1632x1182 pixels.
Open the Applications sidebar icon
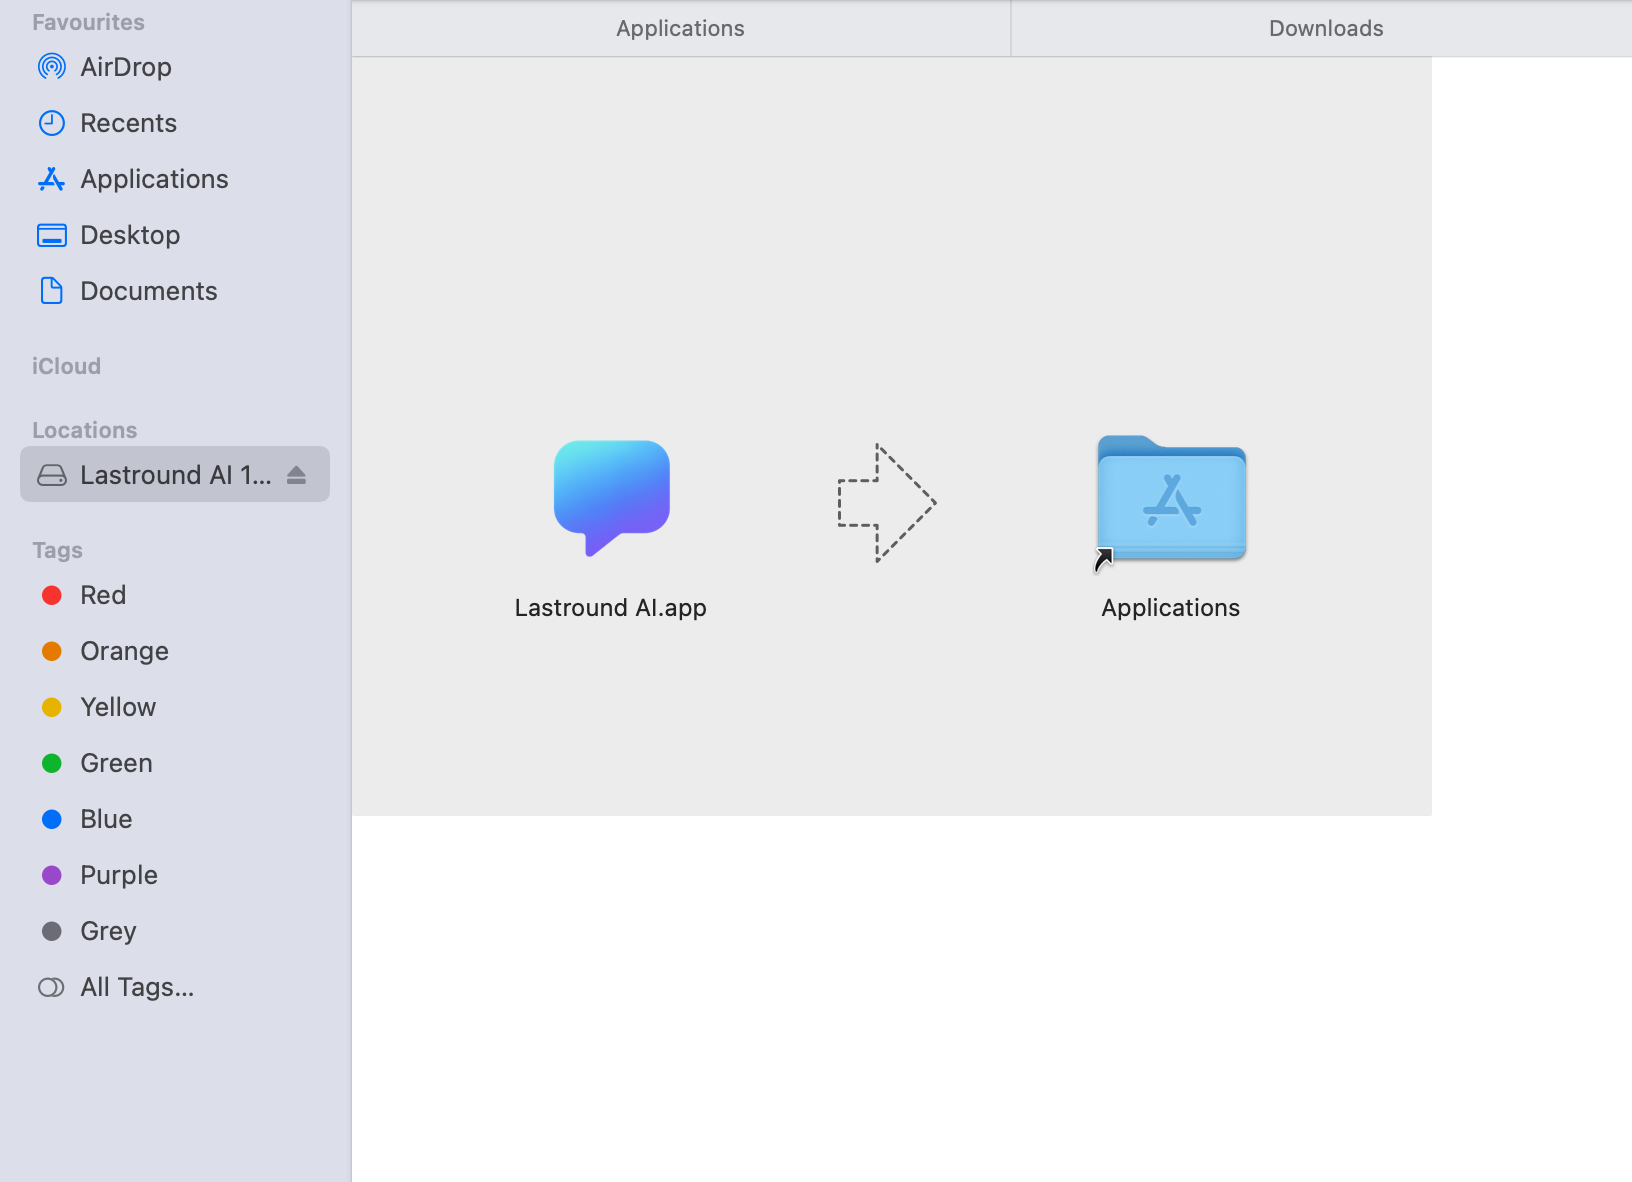pyautogui.click(x=52, y=179)
